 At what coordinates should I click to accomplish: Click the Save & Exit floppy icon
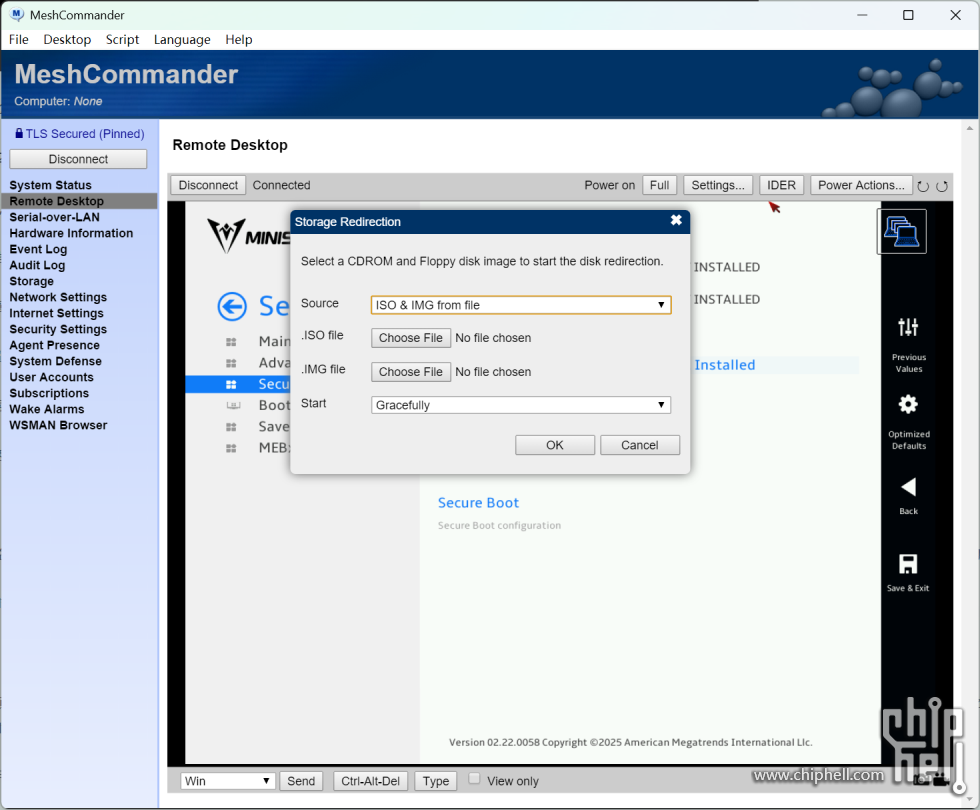(908, 564)
